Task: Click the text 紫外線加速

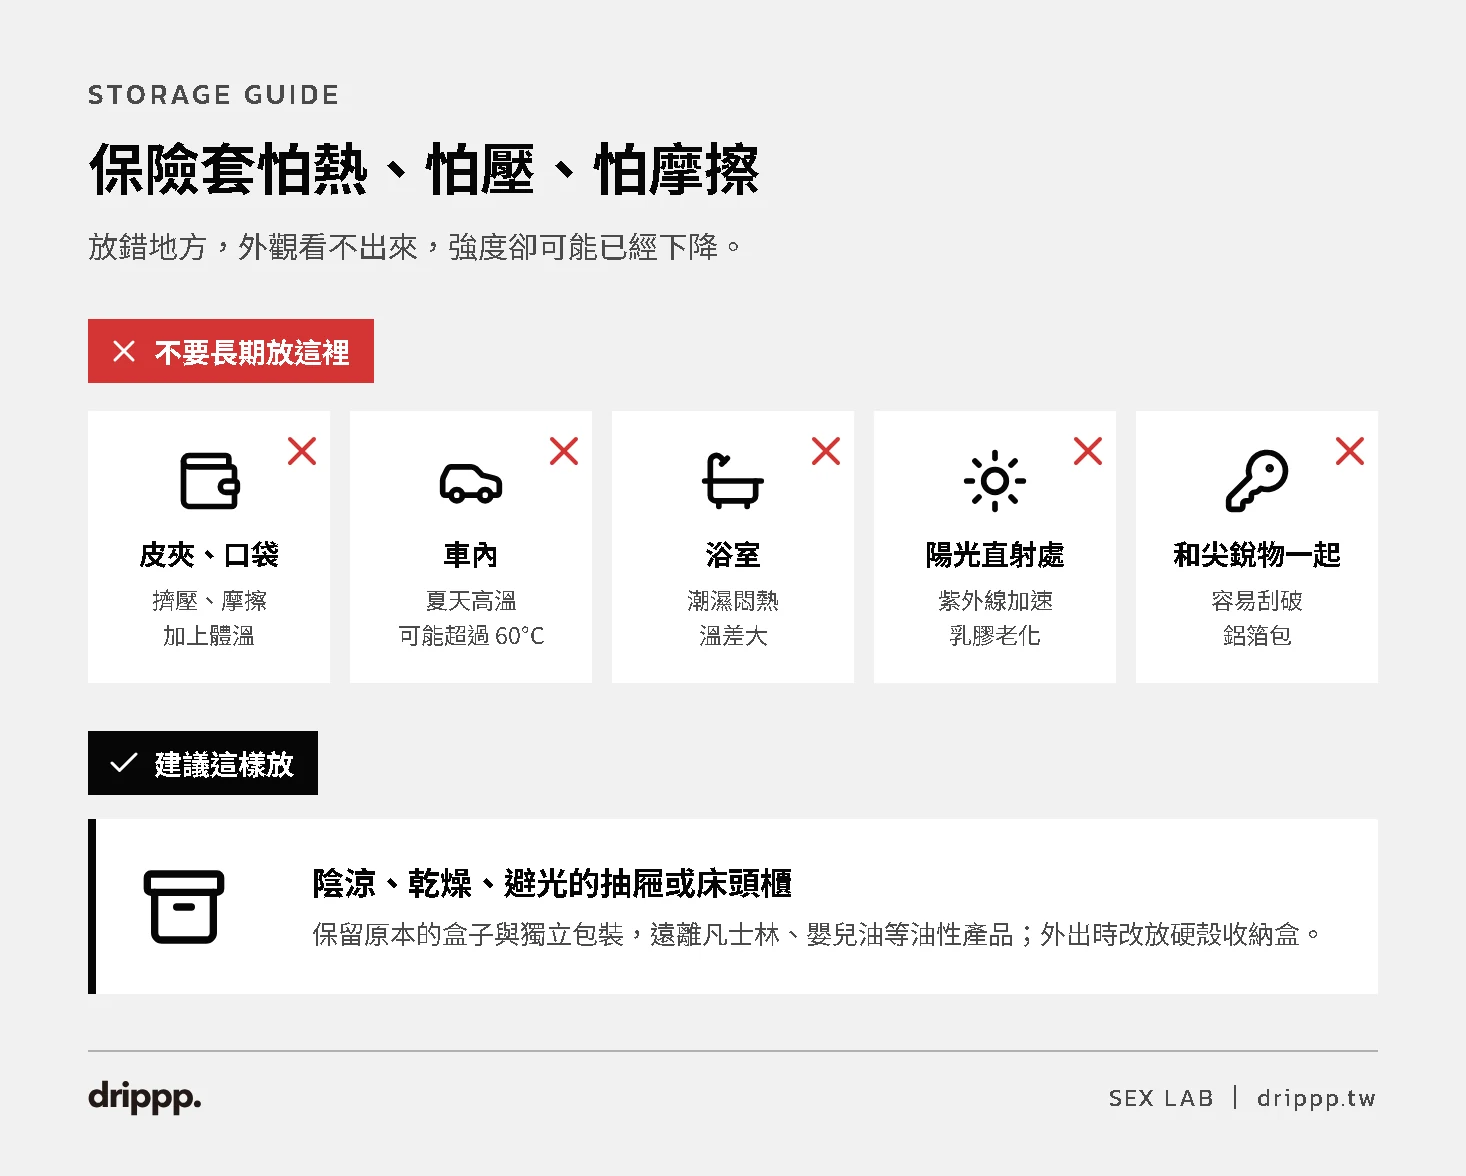Action: 995,601
